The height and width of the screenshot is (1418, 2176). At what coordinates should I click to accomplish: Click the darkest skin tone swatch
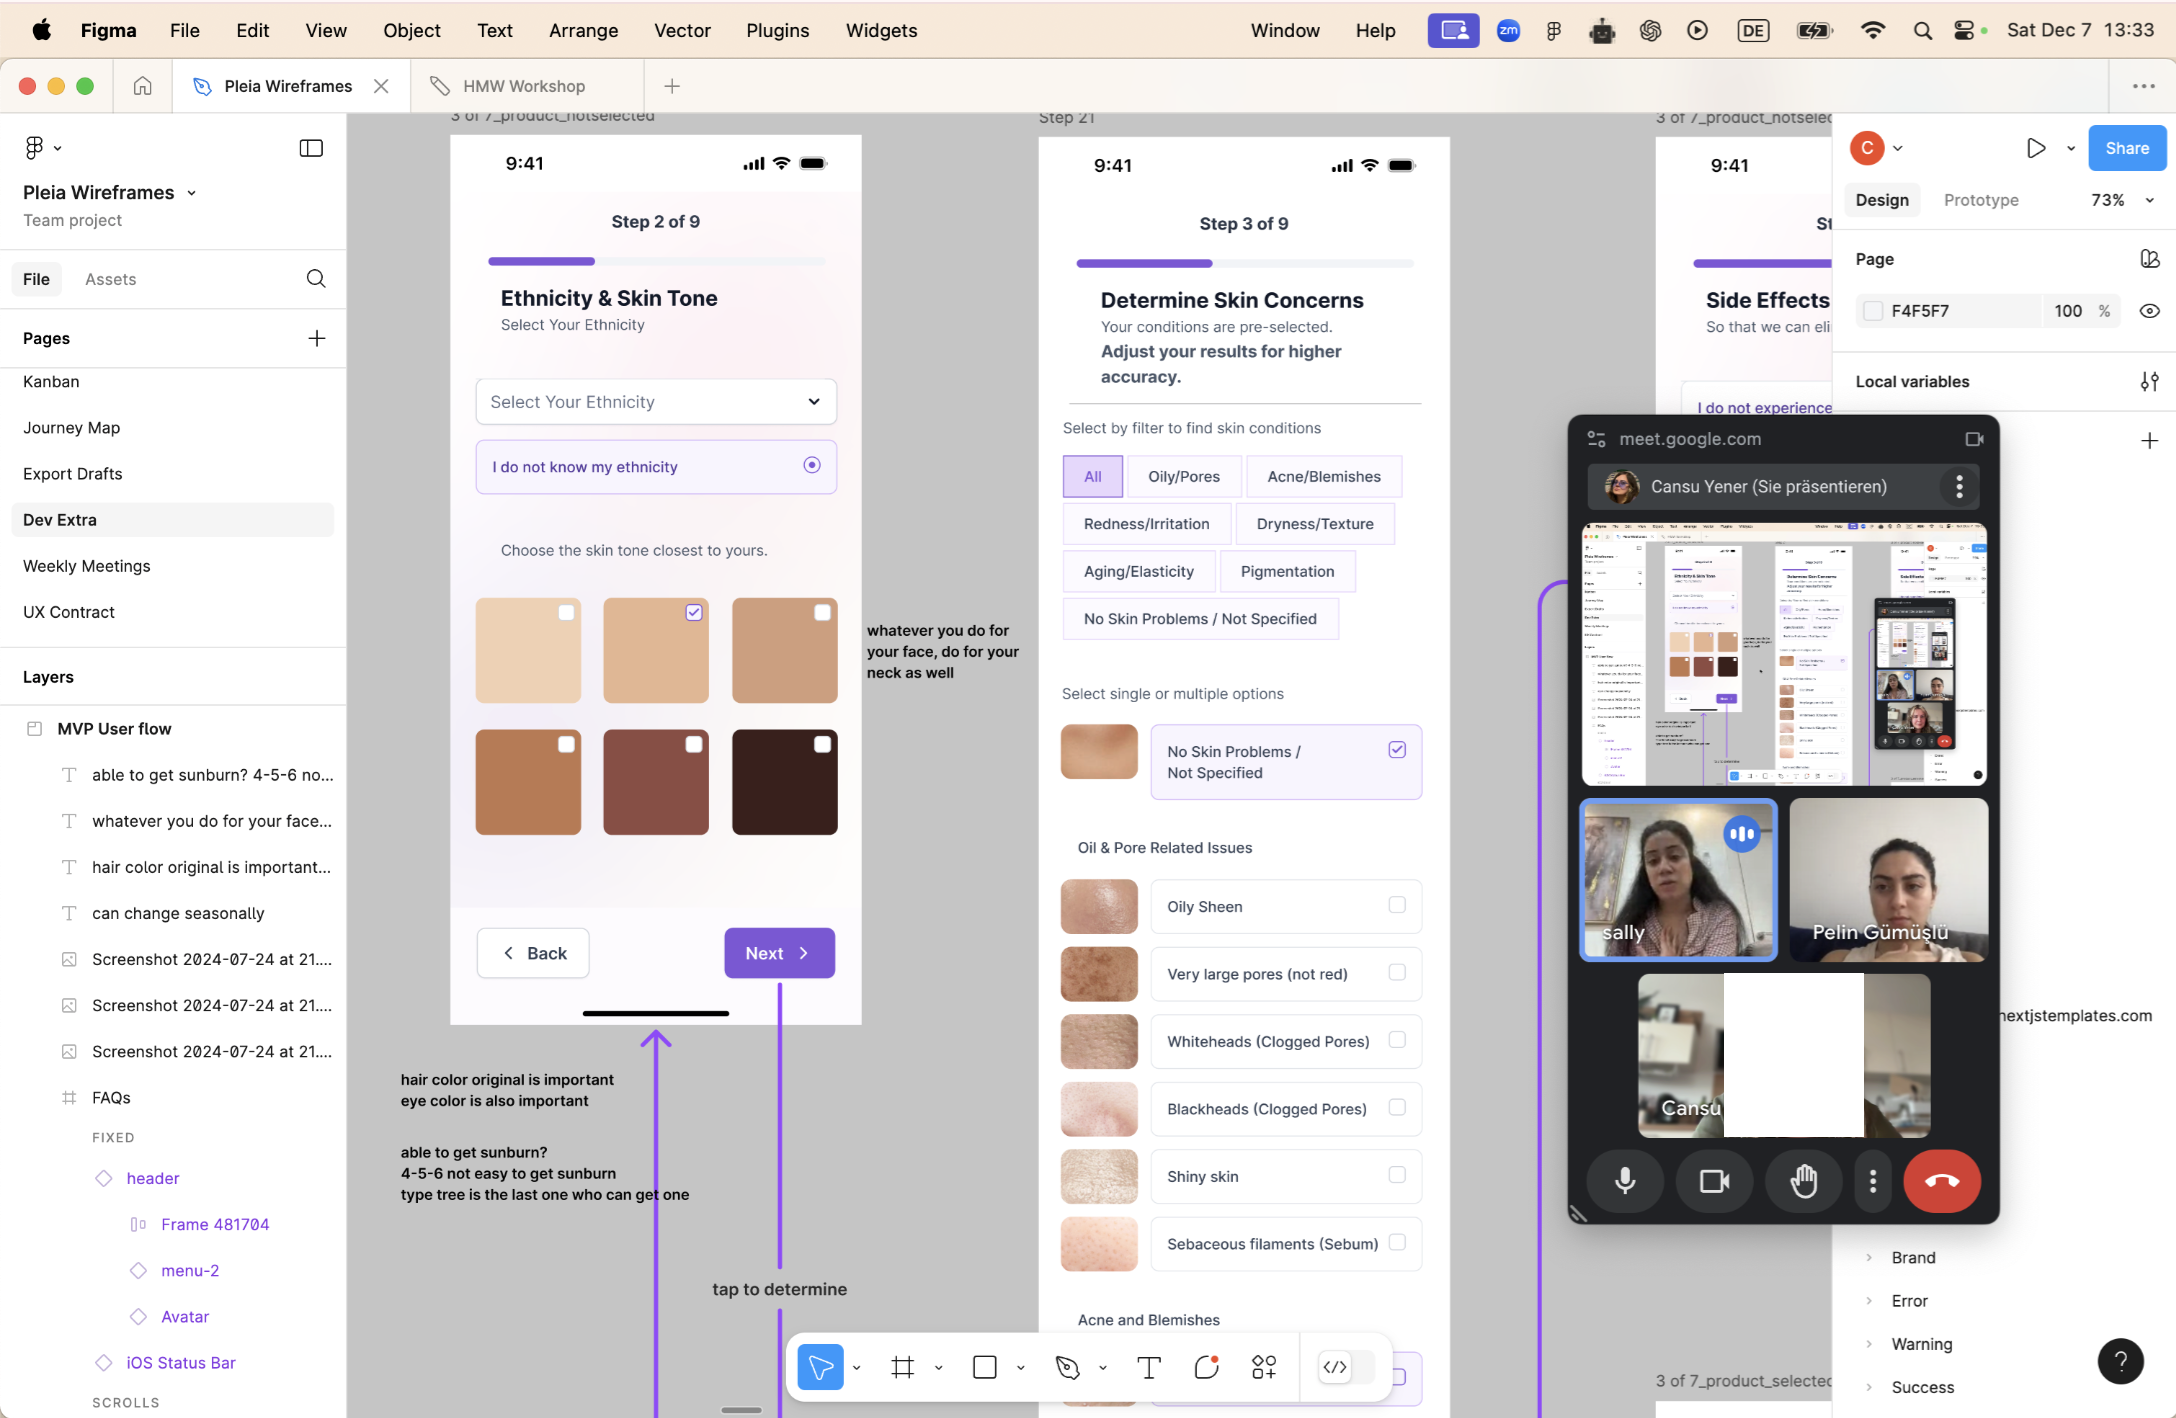pyautogui.click(x=784, y=782)
